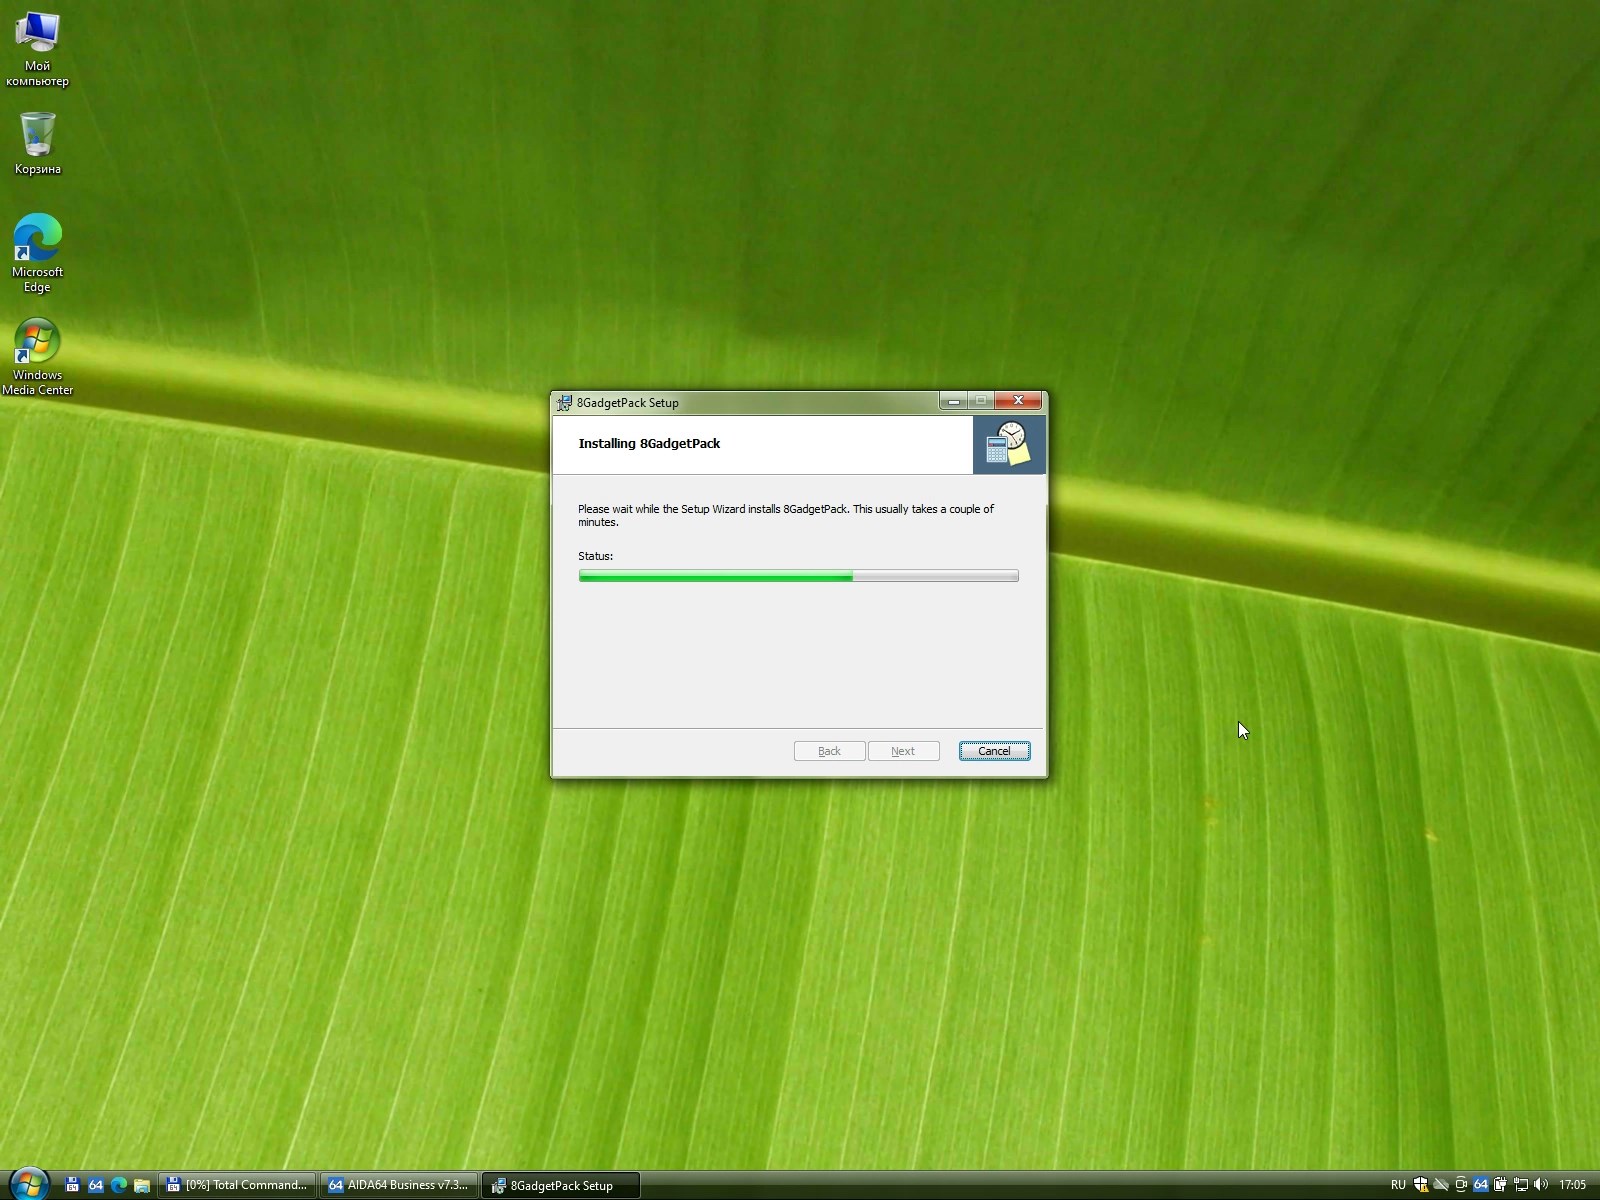The width and height of the screenshot is (1600, 1200).
Task: Switch to the AIDA64 Business taskbar button
Action: (x=399, y=1185)
